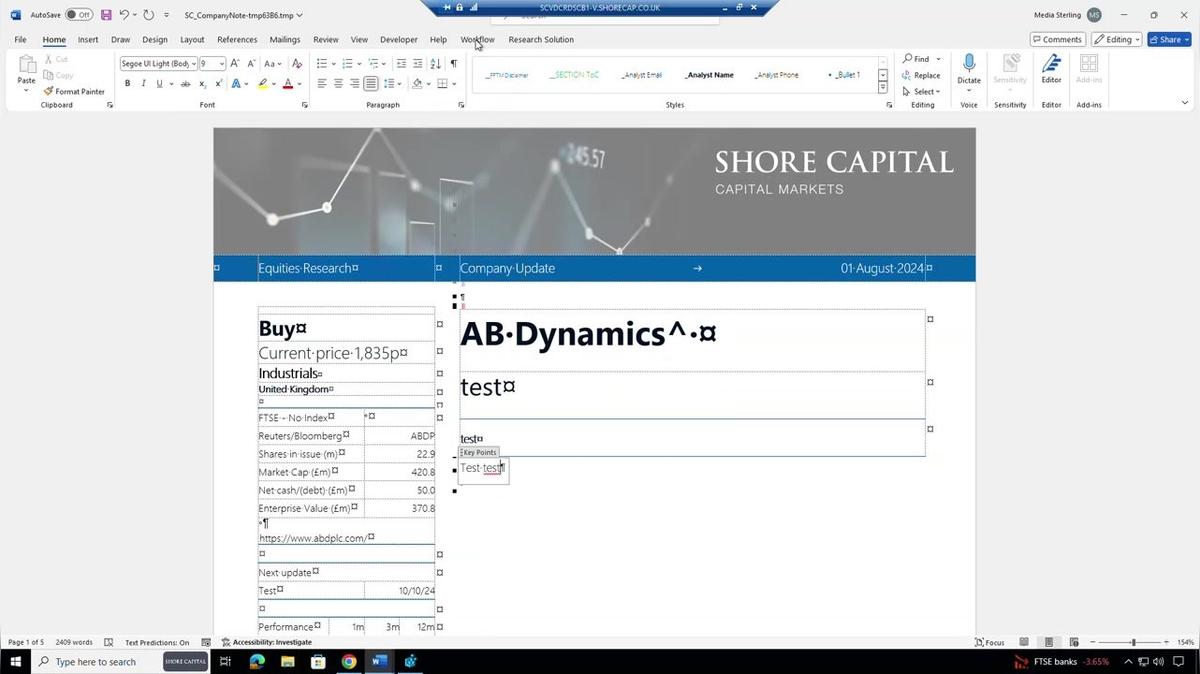Toggle the AutoSave switch
Screen dimensions: 1200x674
coord(78,15)
